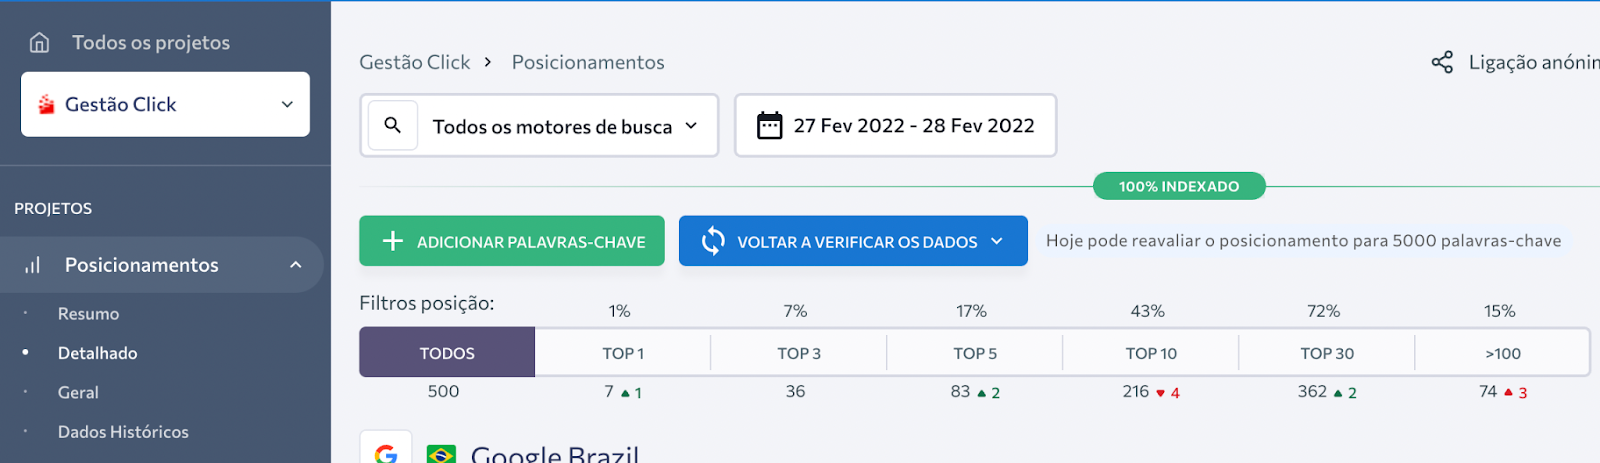
Task: Select the TODOS position filter
Action: click(447, 353)
